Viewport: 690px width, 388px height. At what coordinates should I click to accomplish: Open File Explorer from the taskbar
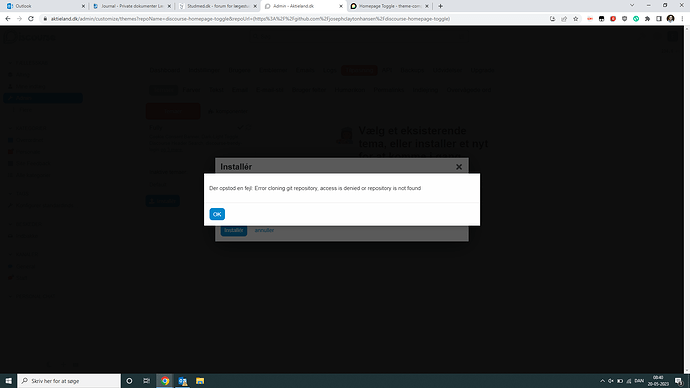[200, 381]
